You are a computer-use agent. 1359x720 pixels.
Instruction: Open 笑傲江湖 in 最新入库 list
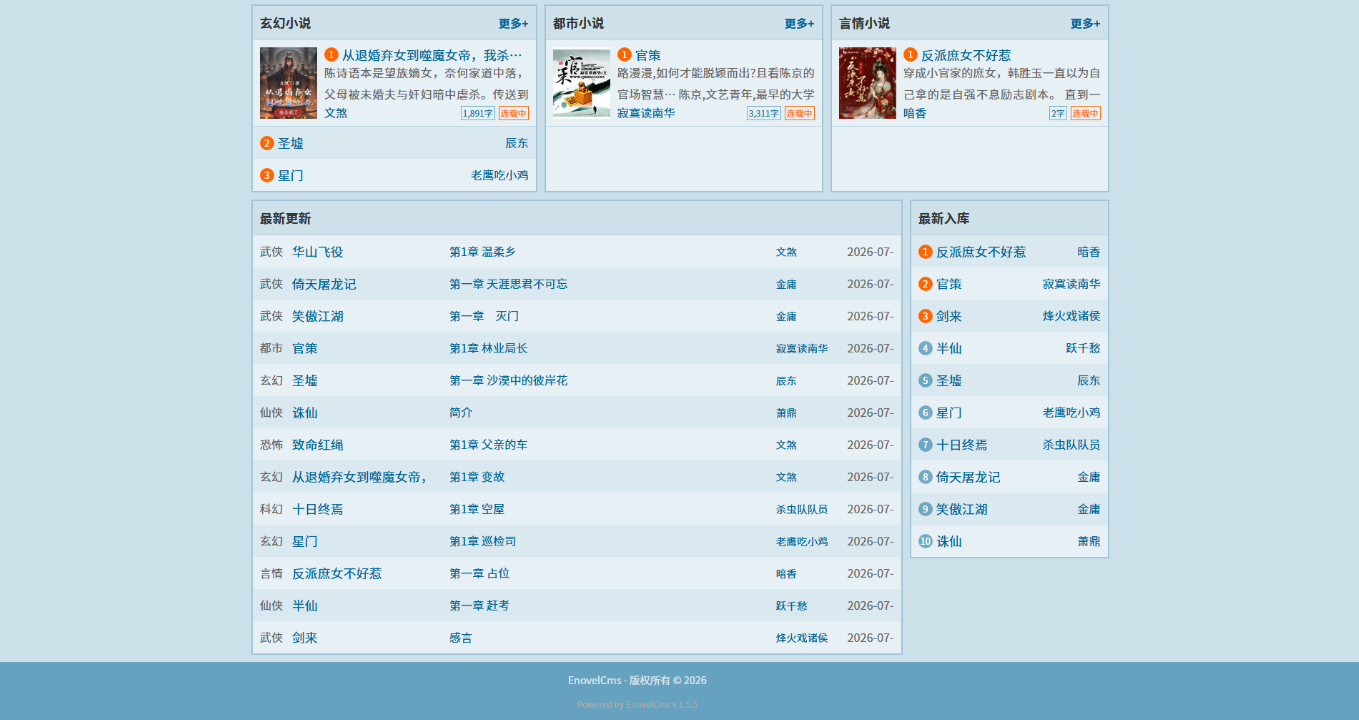point(961,509)
